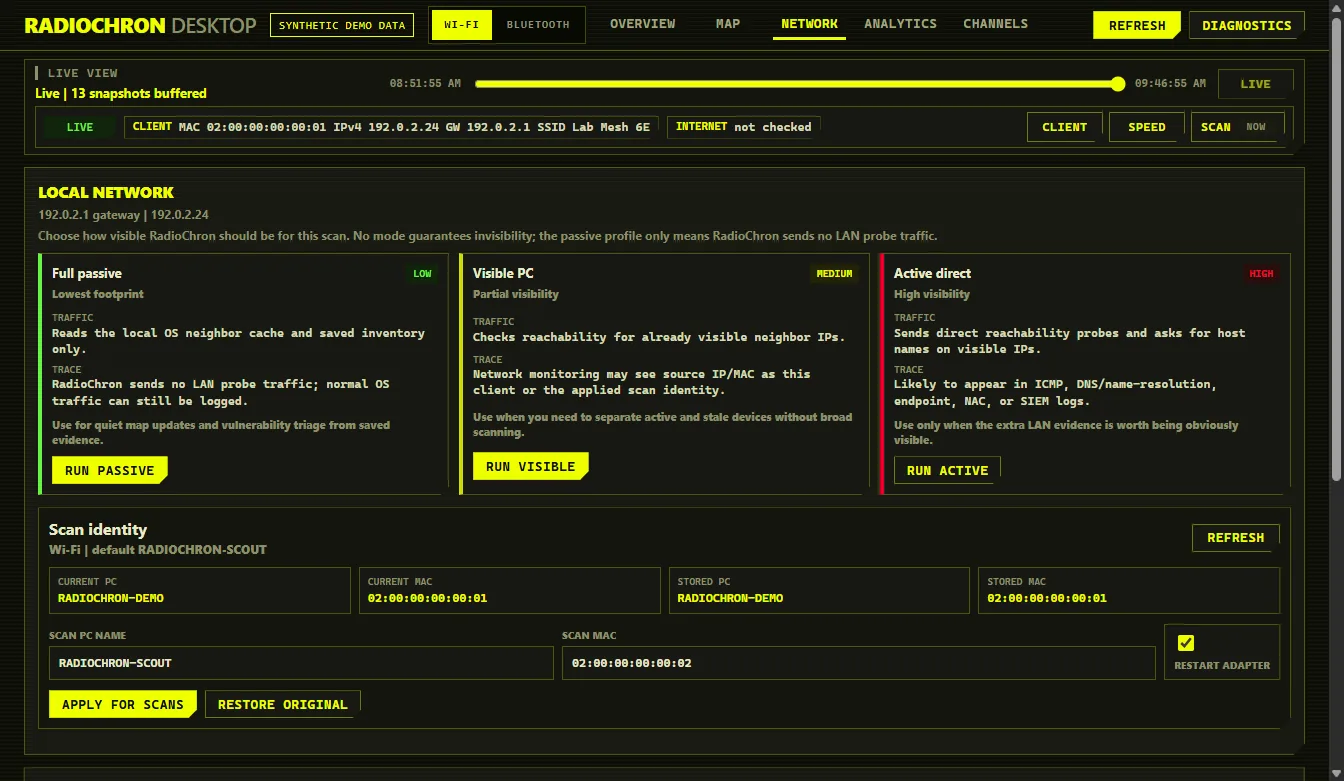This screenshot has width=1344, height=781.
Task: Refresh the Scan identity panel
Action: tap(1235, 538)
